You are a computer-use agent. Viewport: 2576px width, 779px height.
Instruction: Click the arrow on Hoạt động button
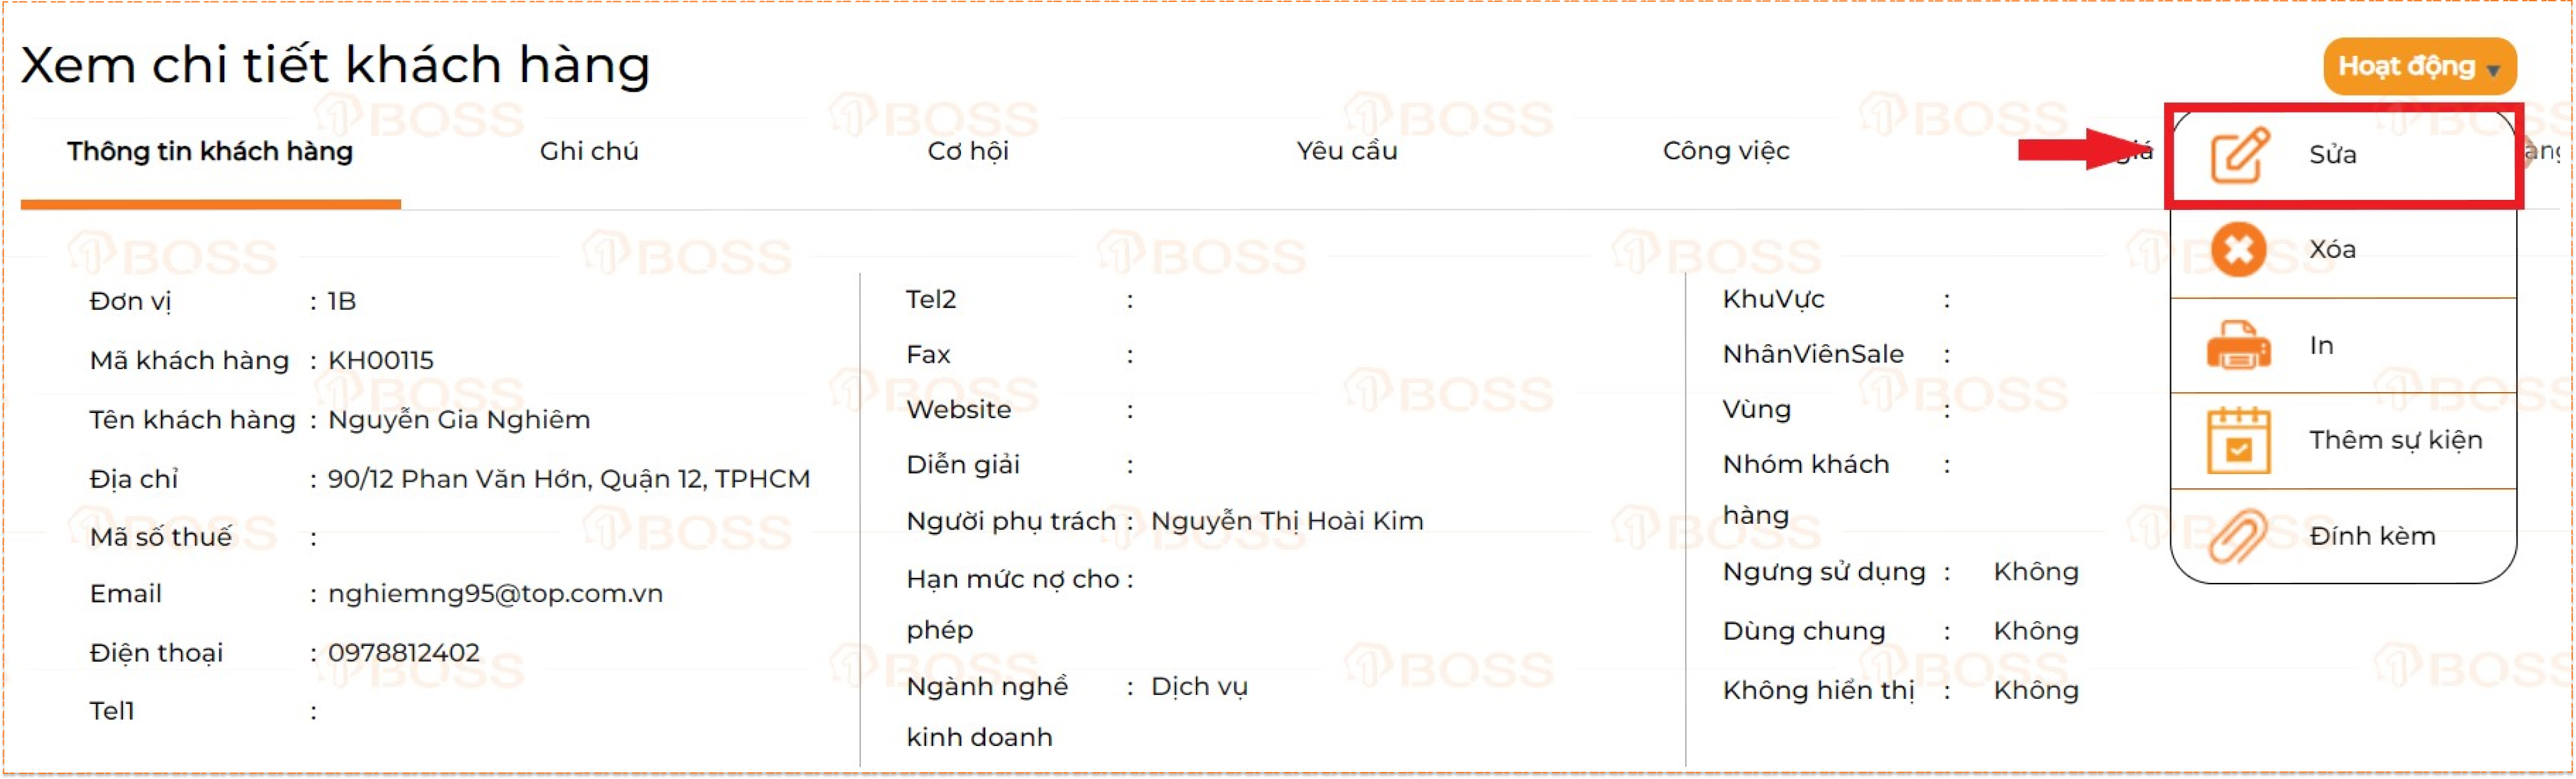[2493, 70]
